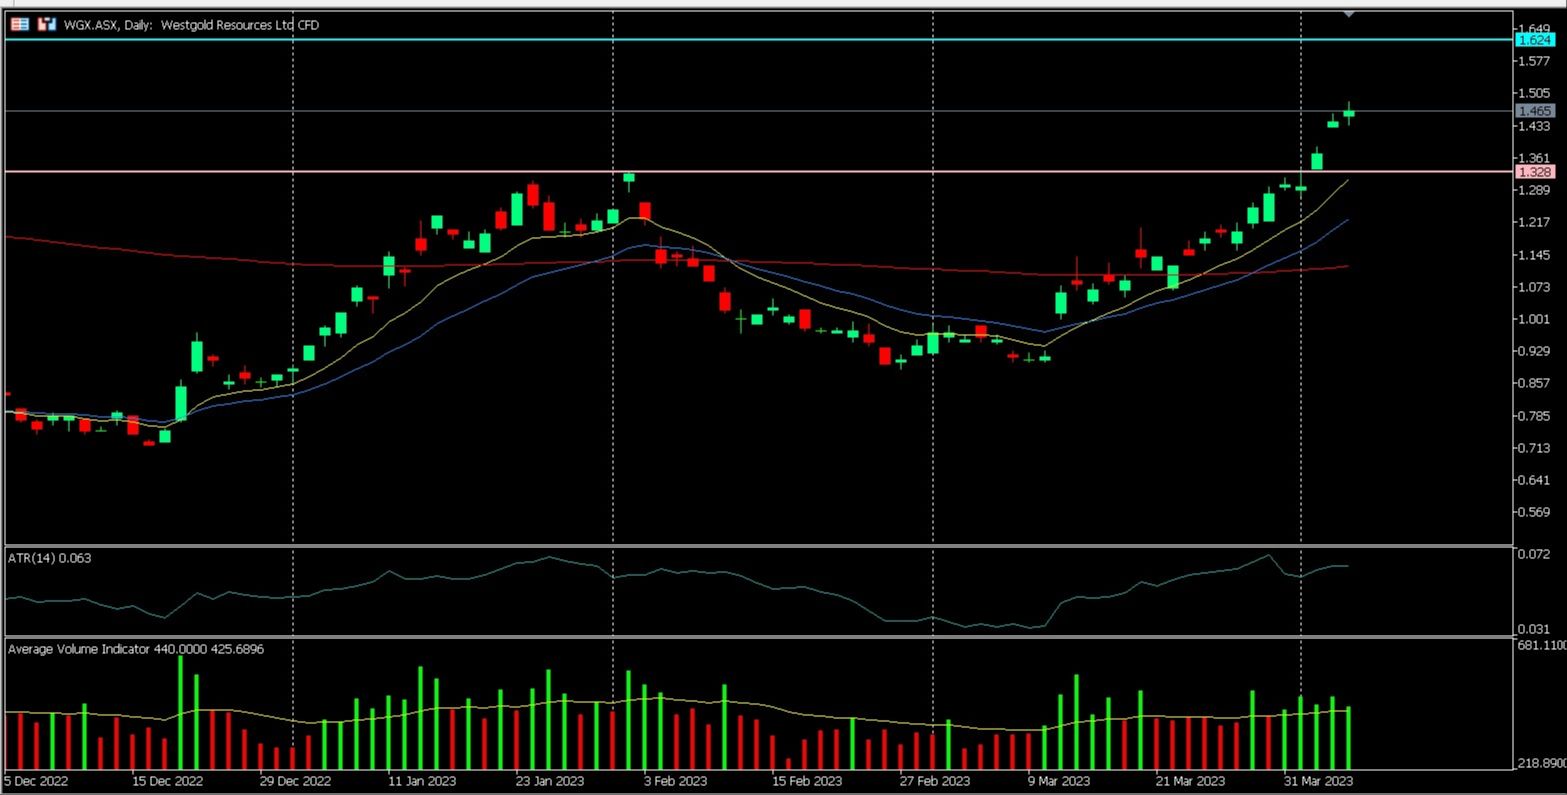This screenshot has width=1567, height=795.
Task: Click the gray 1.465 current price label
Action: pos(1535,111)
